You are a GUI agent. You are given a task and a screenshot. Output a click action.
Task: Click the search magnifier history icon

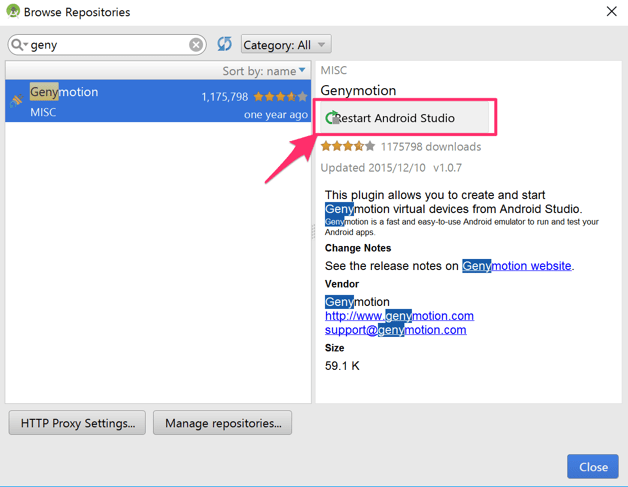[x=18, y=44]
